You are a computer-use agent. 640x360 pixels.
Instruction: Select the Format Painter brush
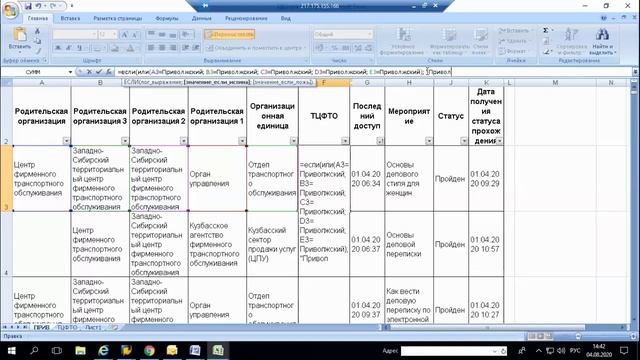38,51
